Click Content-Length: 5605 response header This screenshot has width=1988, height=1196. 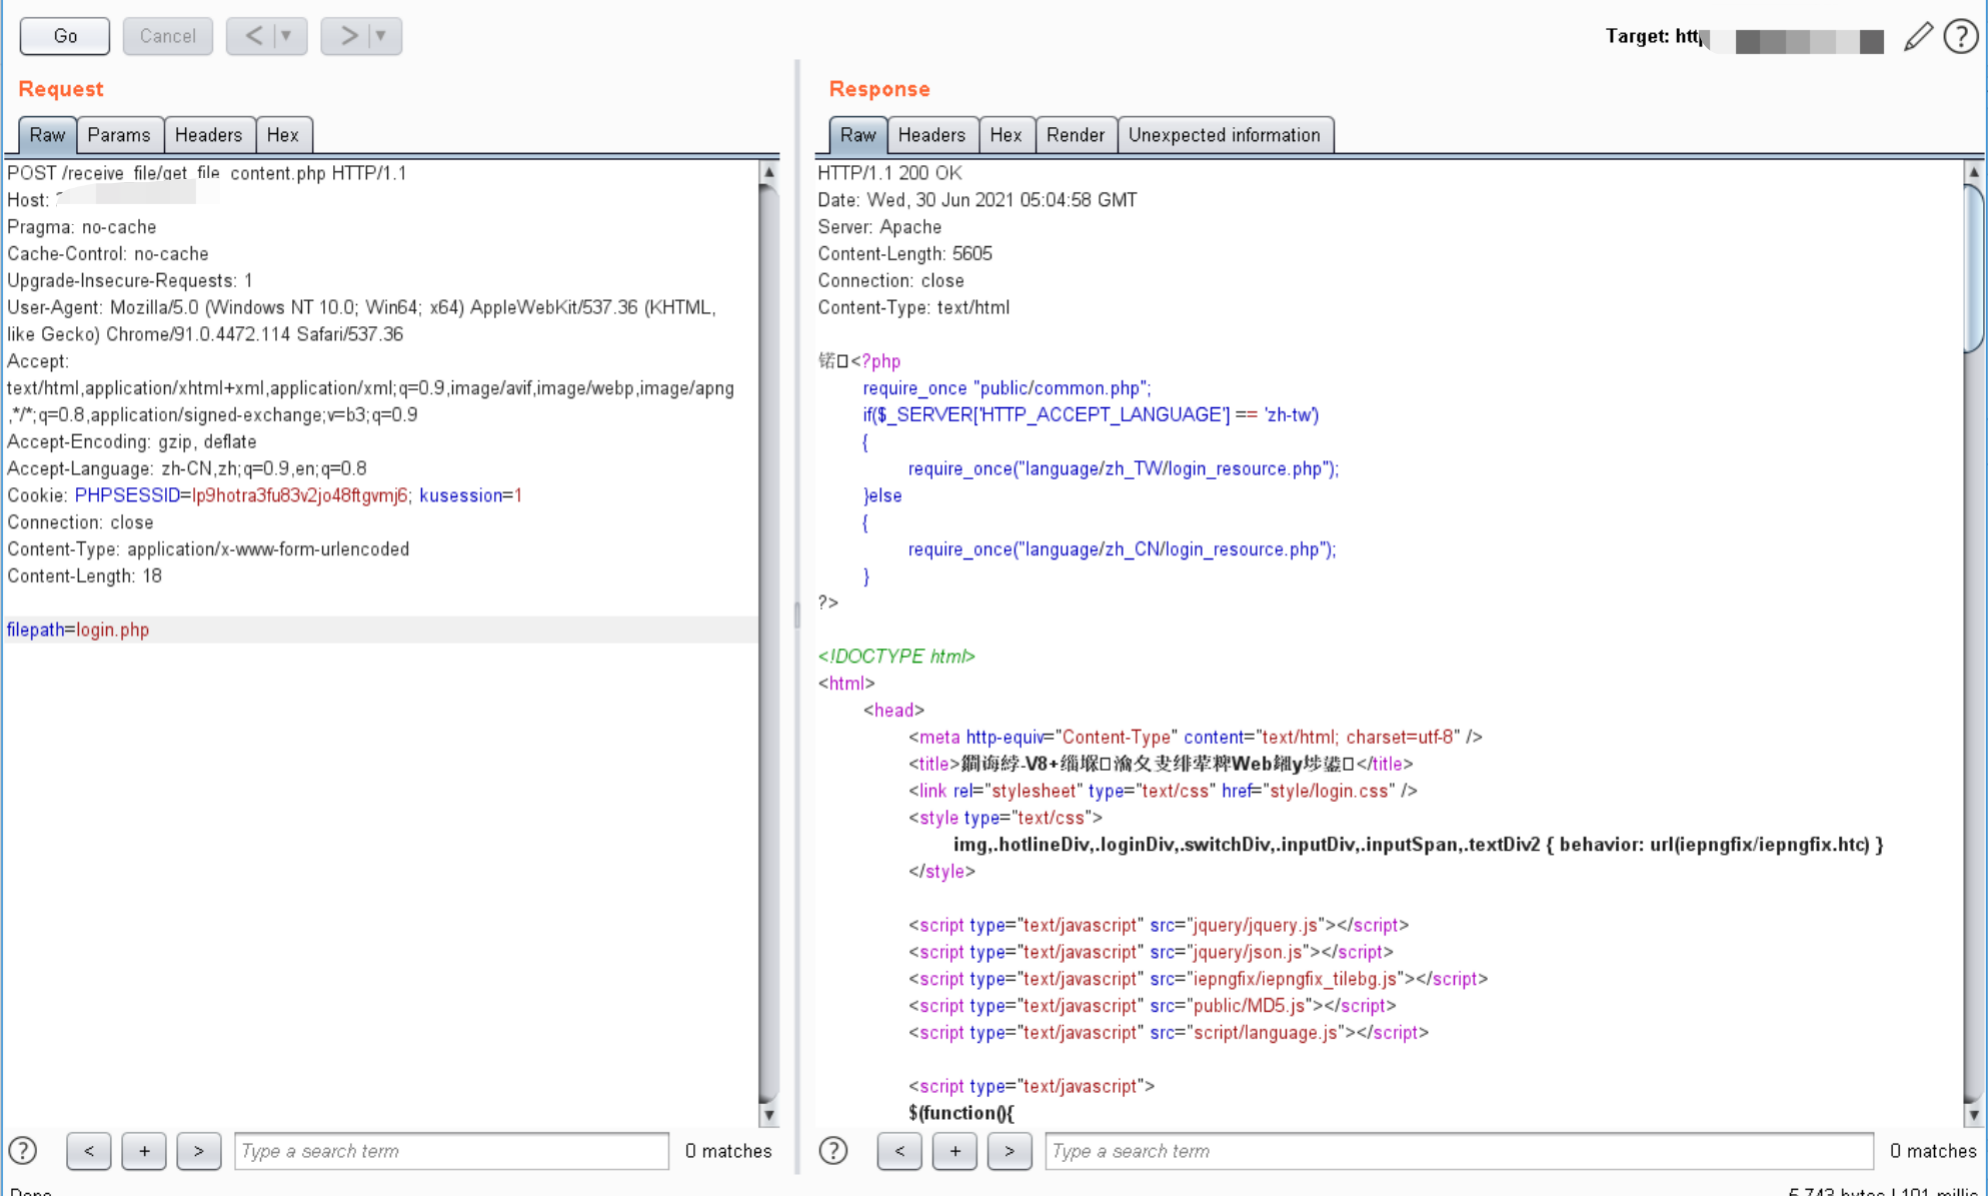tap(905, 254)
